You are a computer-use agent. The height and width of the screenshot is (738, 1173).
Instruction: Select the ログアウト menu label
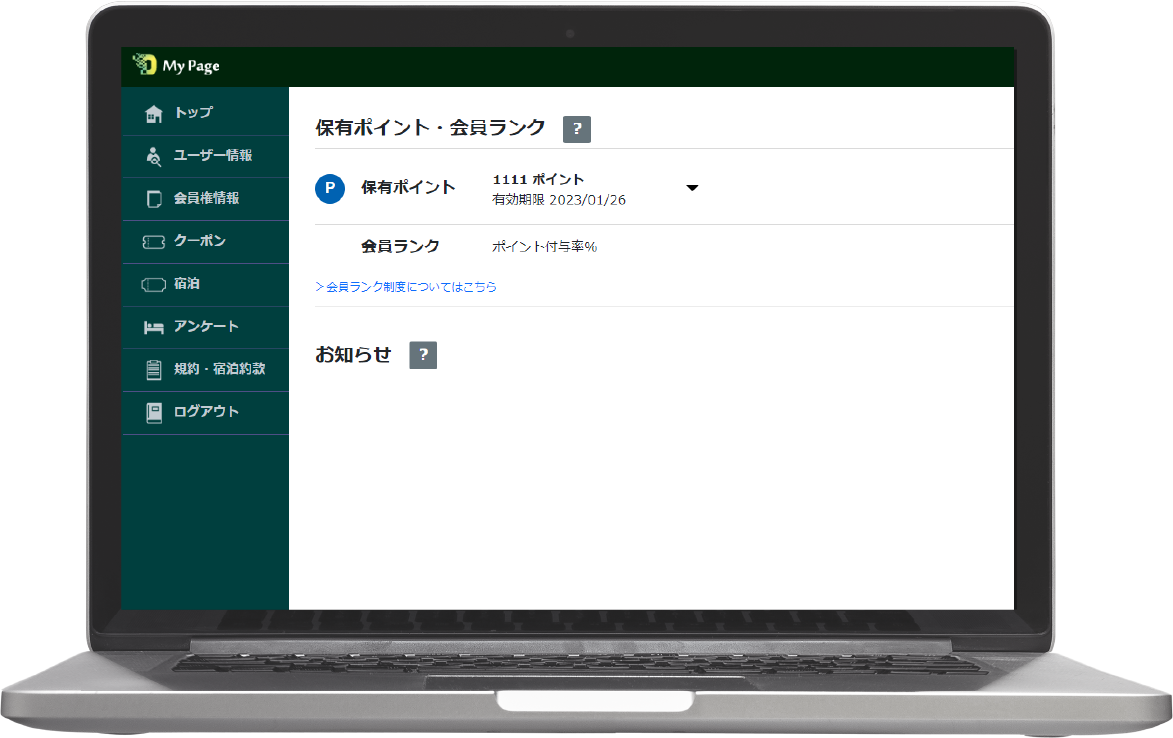coord(206,412)
